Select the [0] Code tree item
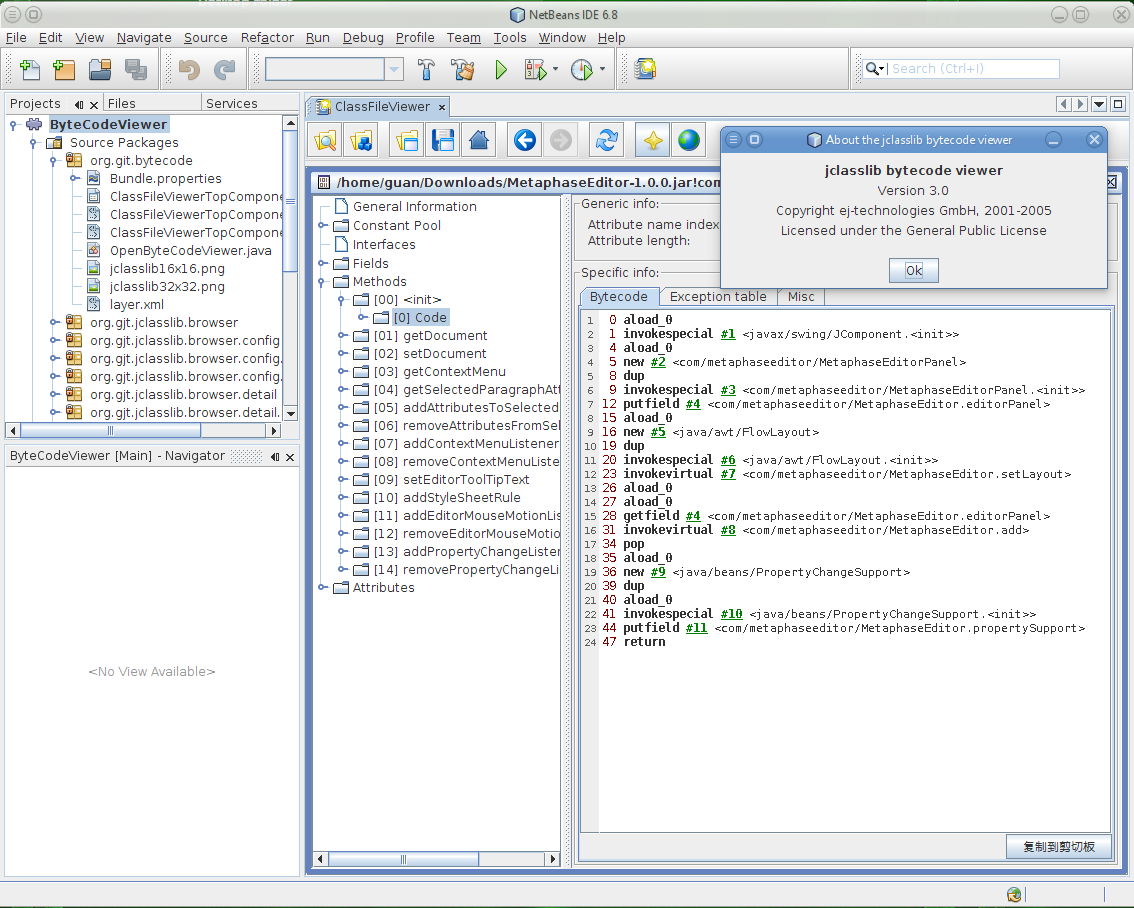The height and width of the screenshot is (908, 1134). pos(420,317)
